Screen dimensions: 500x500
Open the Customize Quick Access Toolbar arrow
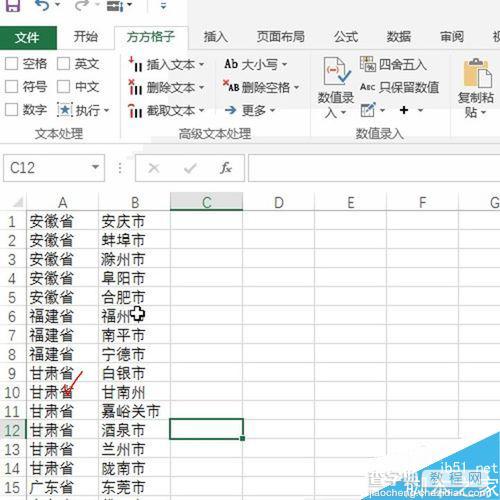coord(163,5)
